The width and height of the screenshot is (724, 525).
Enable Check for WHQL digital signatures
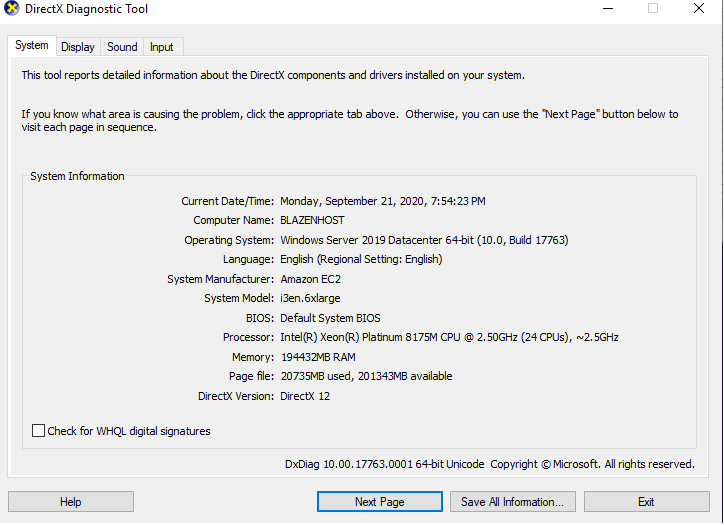click(38, 431)
